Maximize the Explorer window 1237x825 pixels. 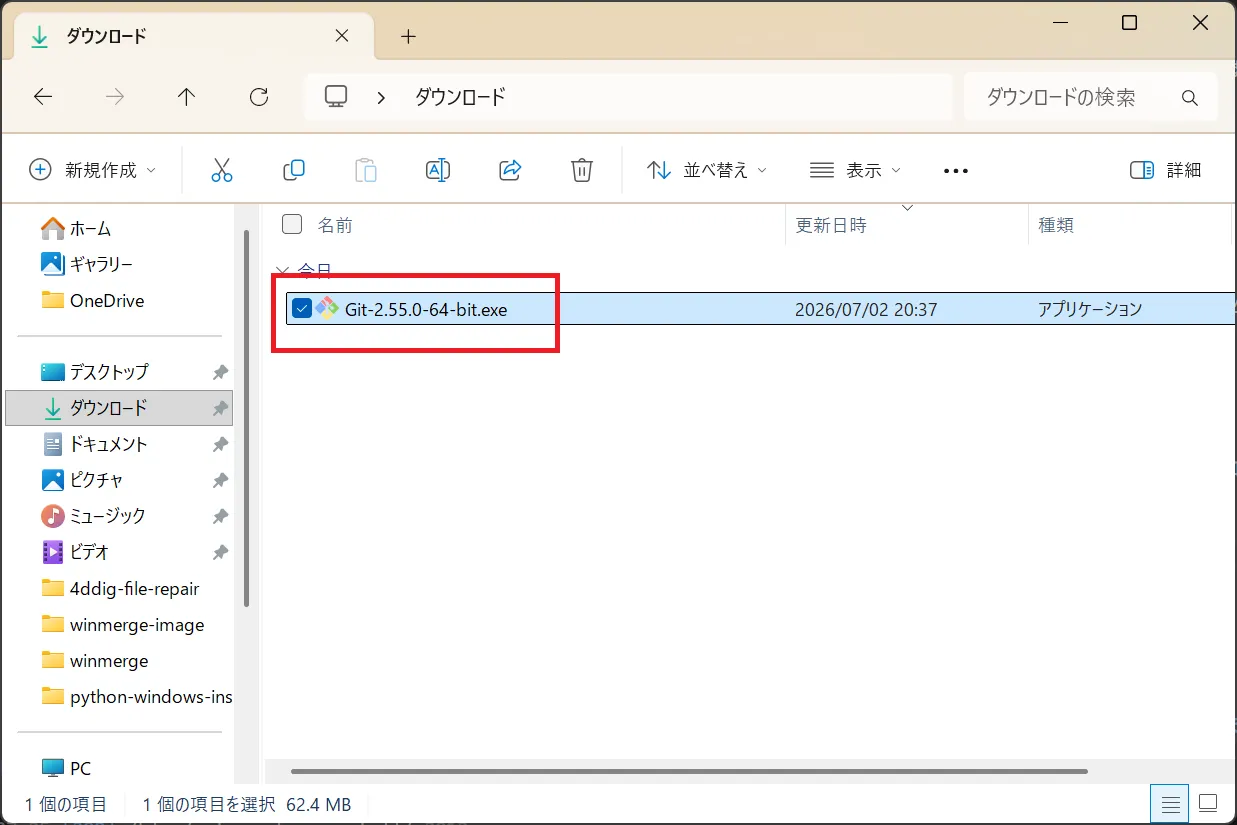click(x=1129, y=23)
